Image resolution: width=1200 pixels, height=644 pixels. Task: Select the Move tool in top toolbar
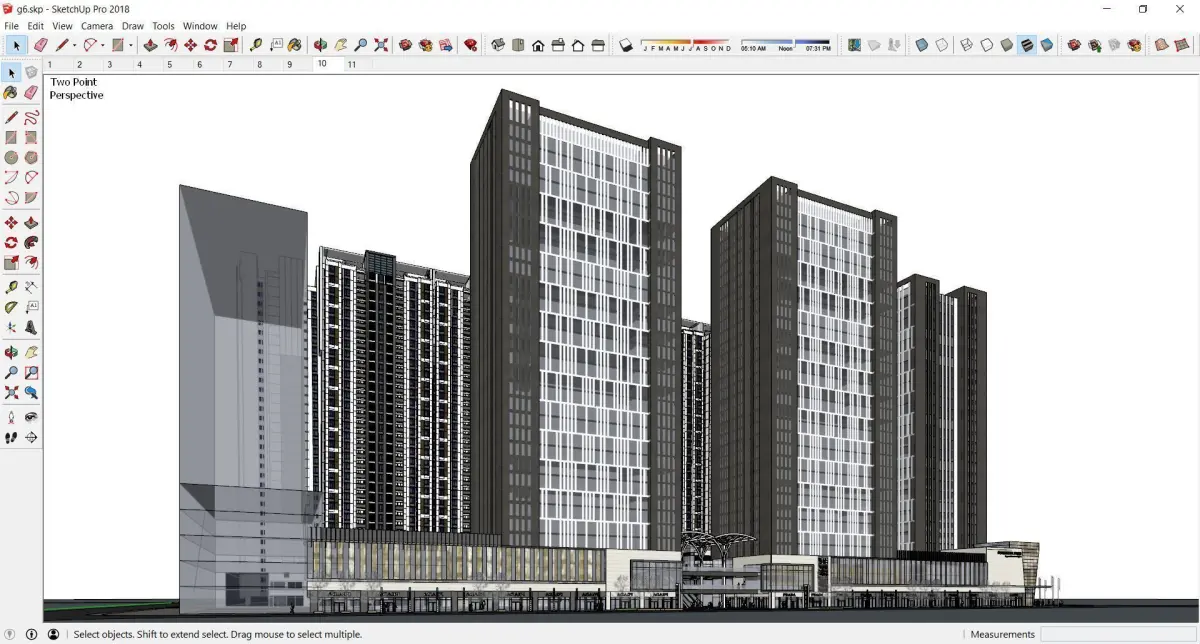190,45
